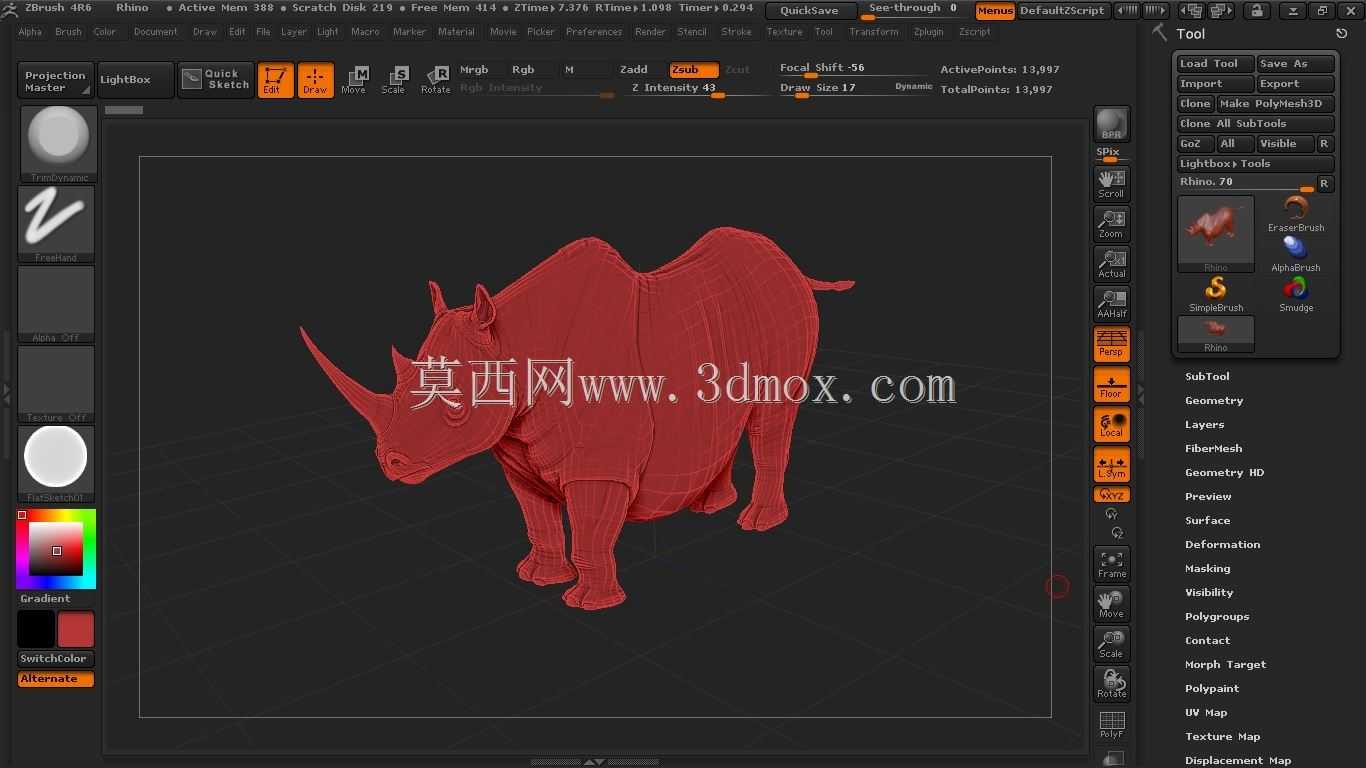Click the AAHalf icon
Screen dimensions: 1366x768
(x=1112, y=303)
